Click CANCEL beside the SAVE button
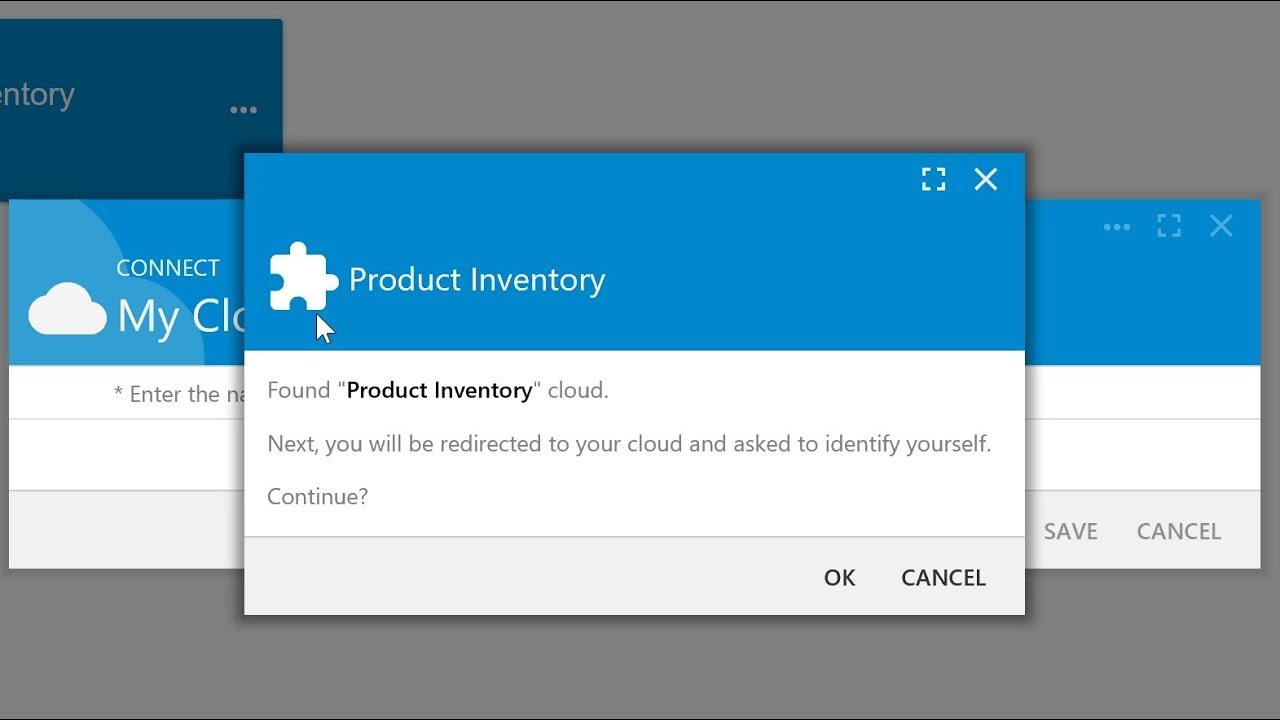Image resolution: width=1280 pixels, height=720 pixels. pos(1178,531)
